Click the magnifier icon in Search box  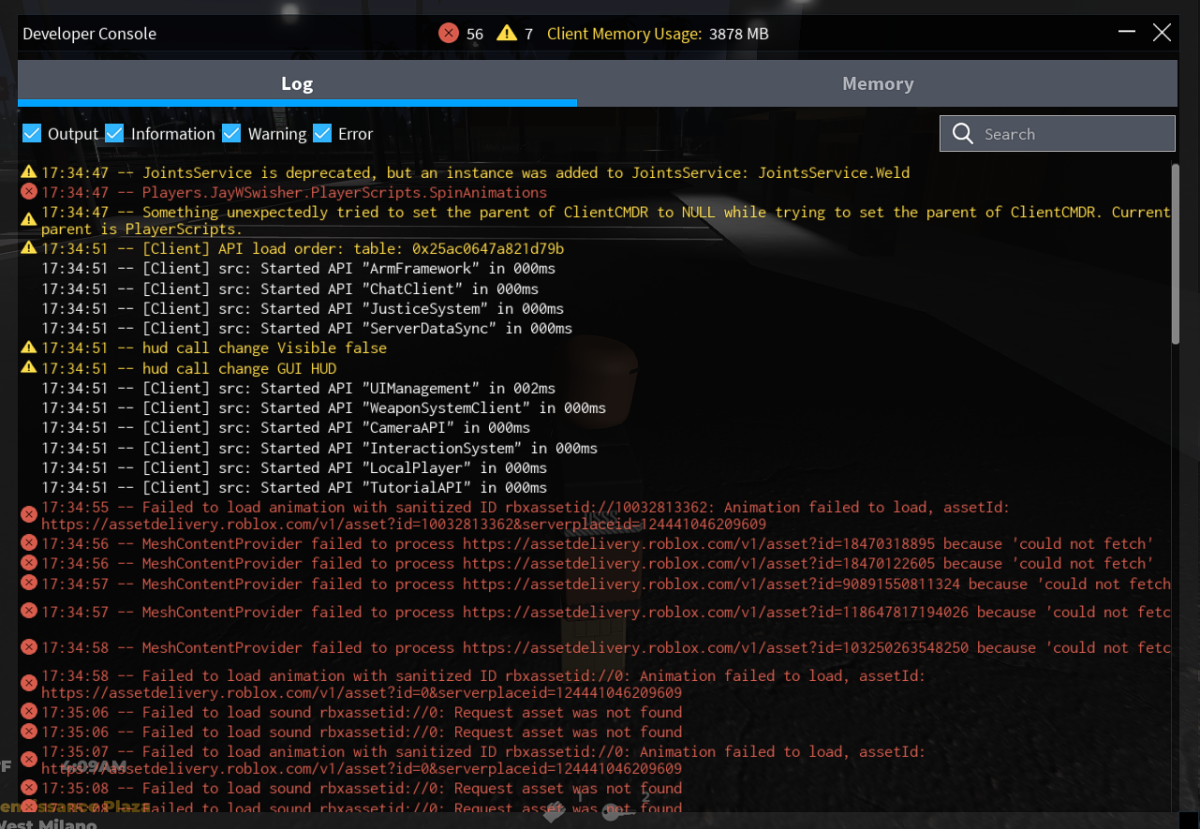[x=963, y=134]
